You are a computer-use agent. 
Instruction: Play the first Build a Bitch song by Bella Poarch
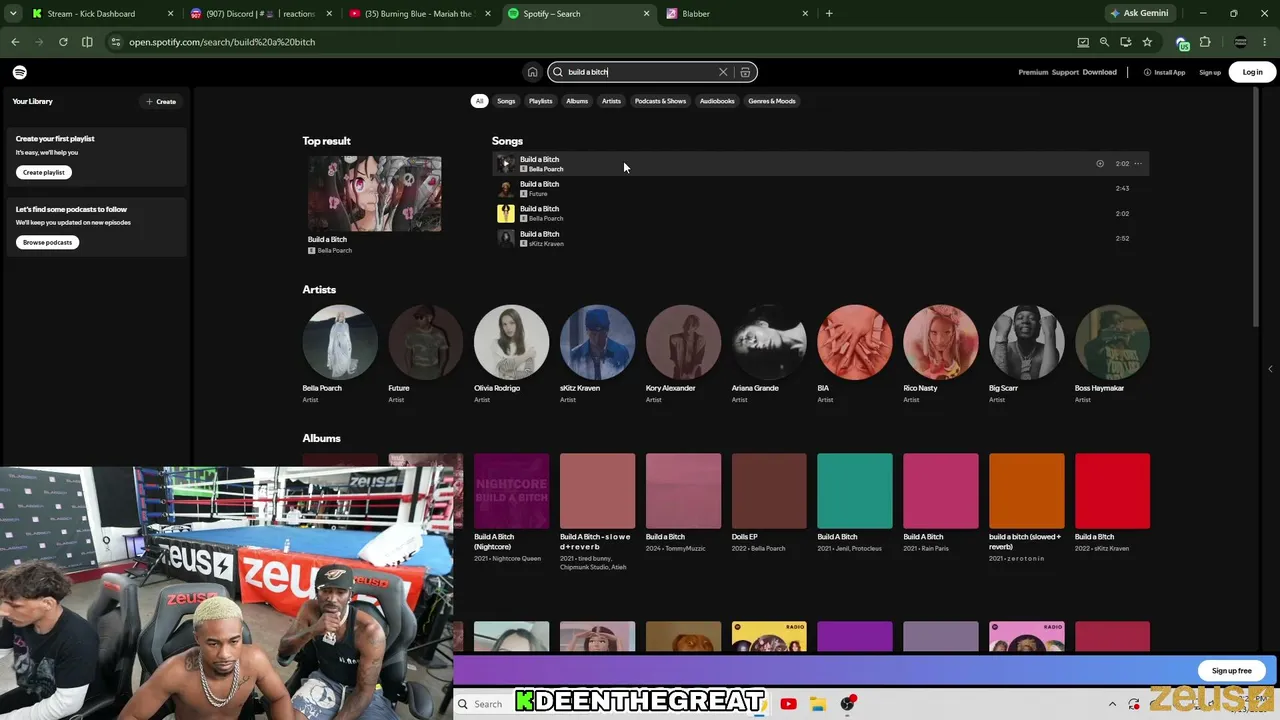(x=506, y=164)
